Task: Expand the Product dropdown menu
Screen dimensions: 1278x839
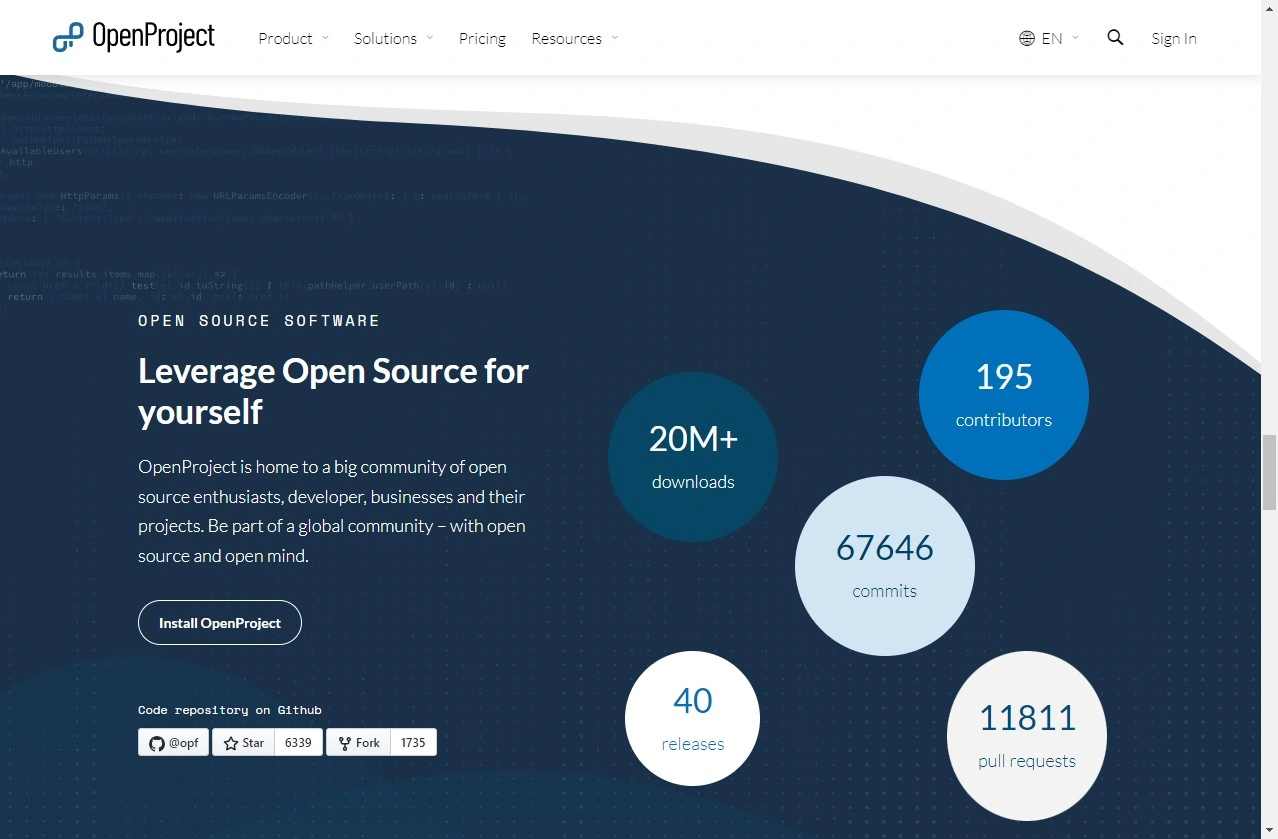Action: pos(293,39)
